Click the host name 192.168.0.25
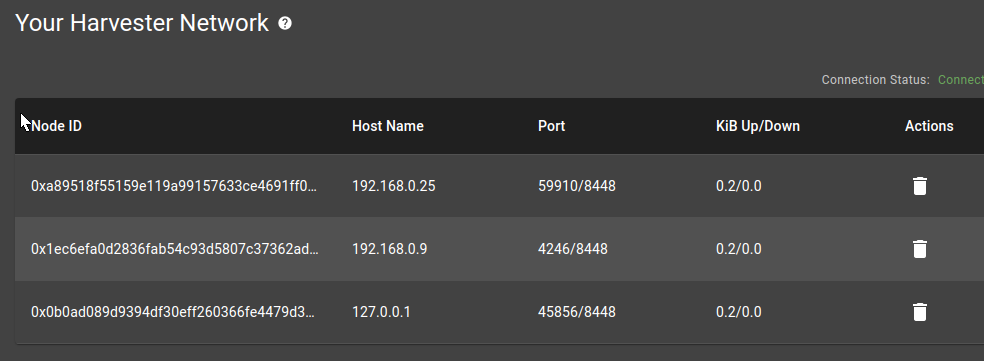 [393, 186]
